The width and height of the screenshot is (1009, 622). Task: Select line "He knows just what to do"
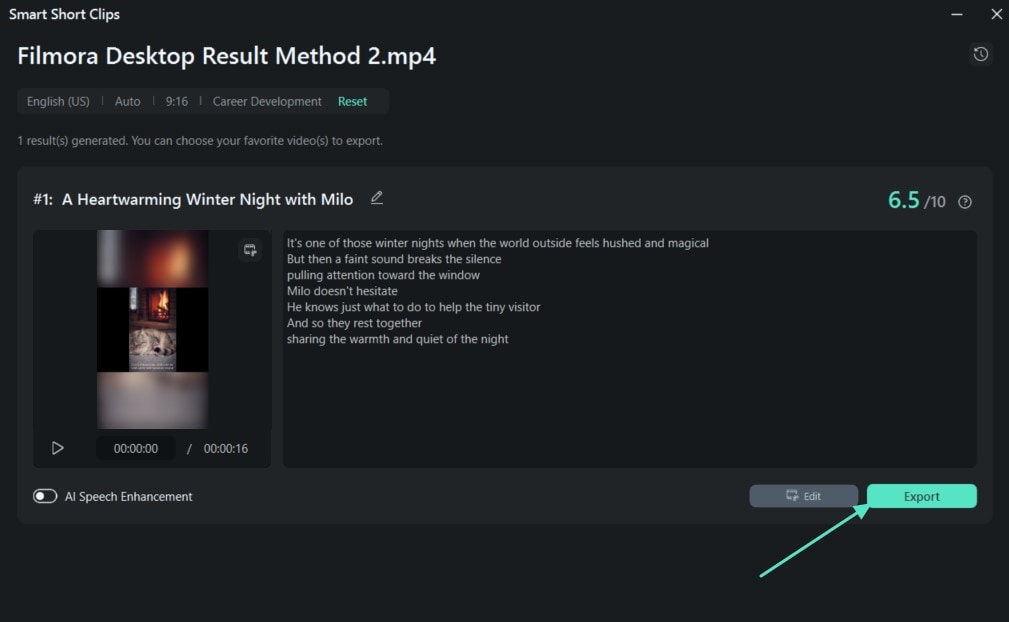(413, 307)
